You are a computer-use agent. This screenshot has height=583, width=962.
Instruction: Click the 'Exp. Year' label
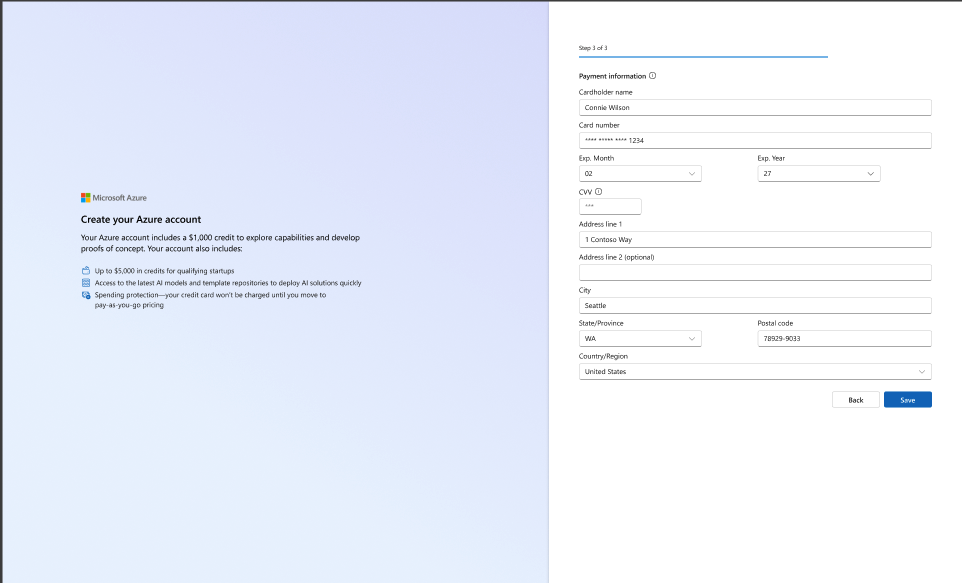pos(771,158)
